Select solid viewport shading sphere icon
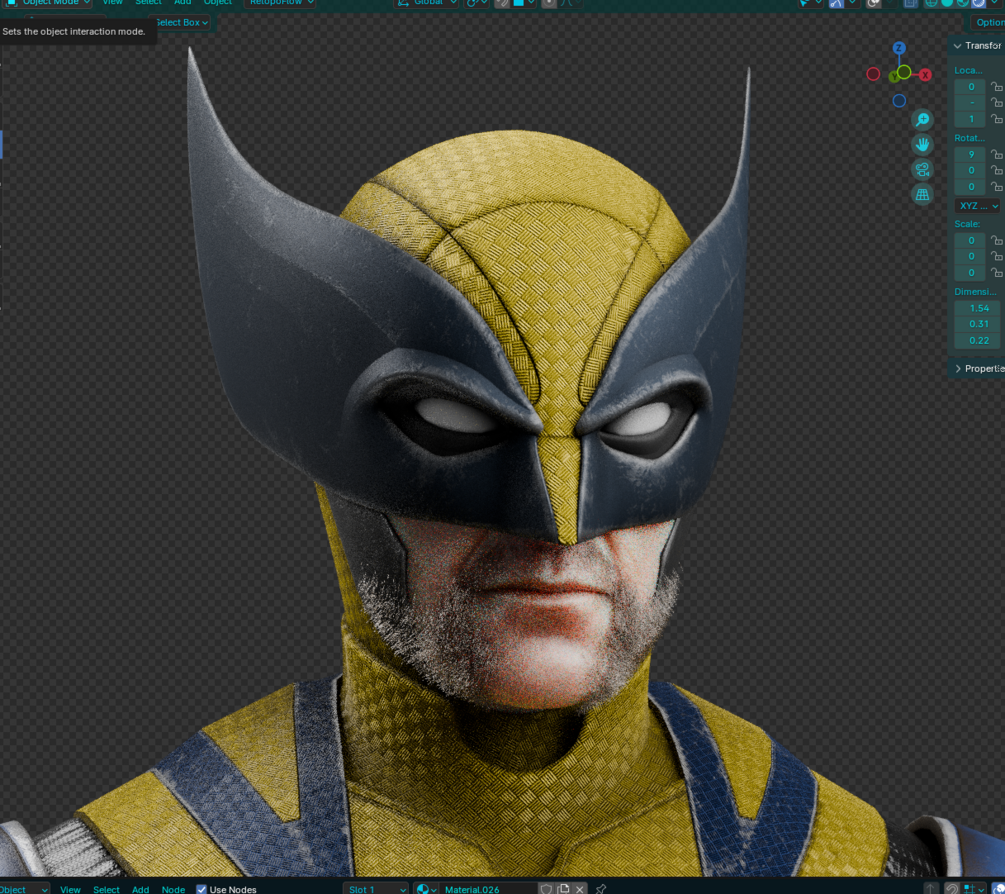Viewport: 1005px width, 894px height. point(947,3)
